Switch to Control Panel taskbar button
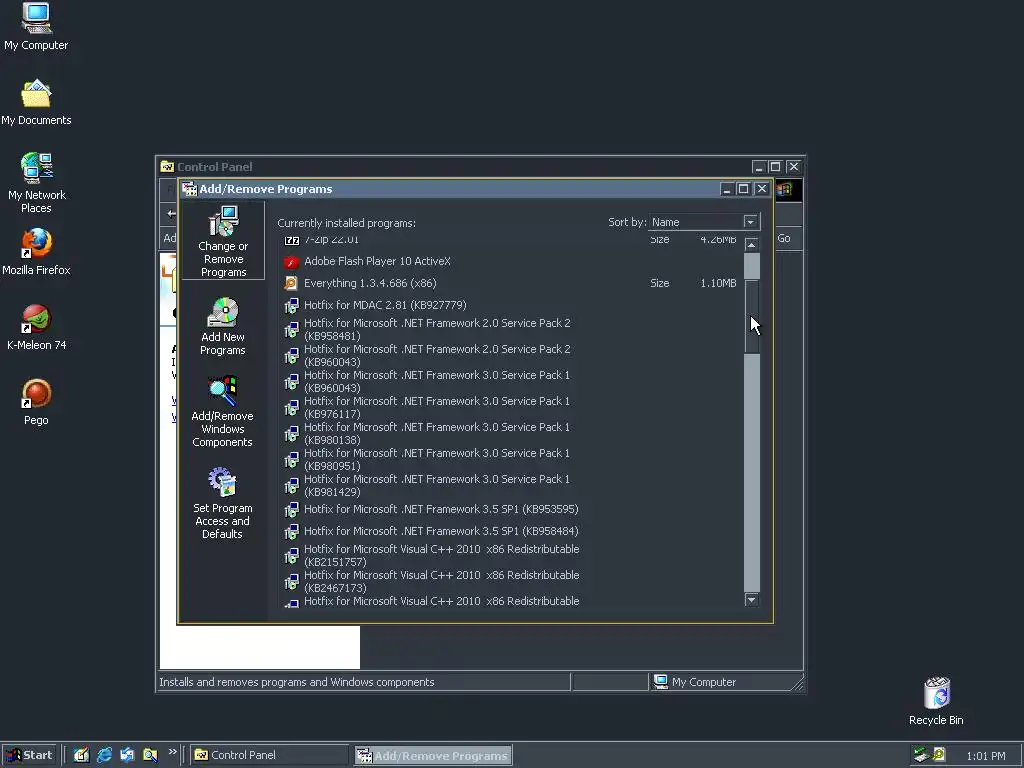Screen dimensions: 1024x768 [x=270, y=755]
